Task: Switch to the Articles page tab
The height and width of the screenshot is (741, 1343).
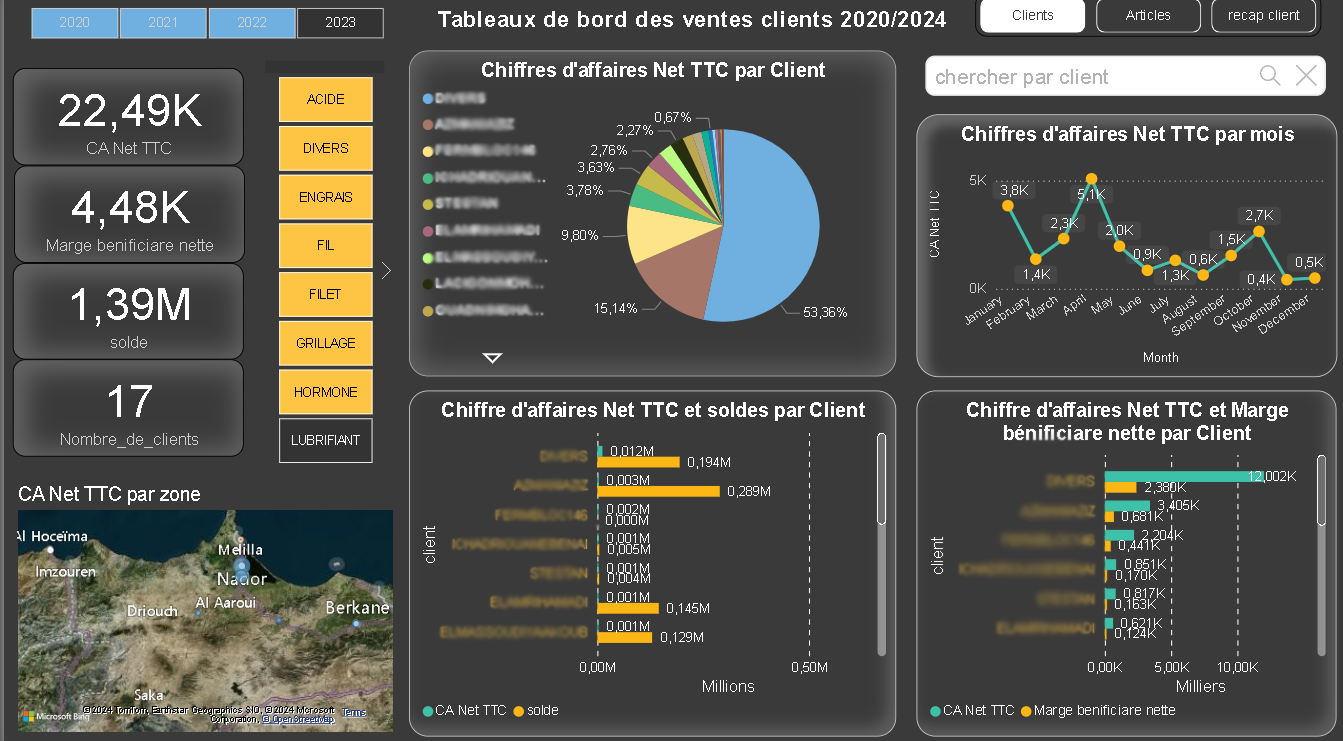Action: coord(1148,16)
